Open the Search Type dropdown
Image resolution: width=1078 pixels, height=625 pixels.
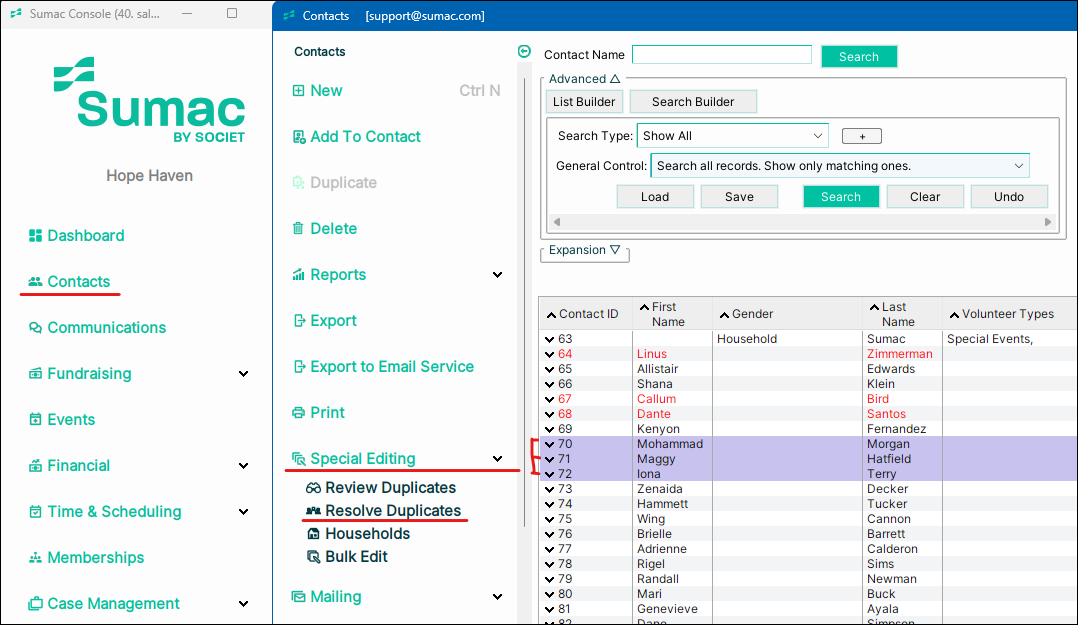pos(733,136)
